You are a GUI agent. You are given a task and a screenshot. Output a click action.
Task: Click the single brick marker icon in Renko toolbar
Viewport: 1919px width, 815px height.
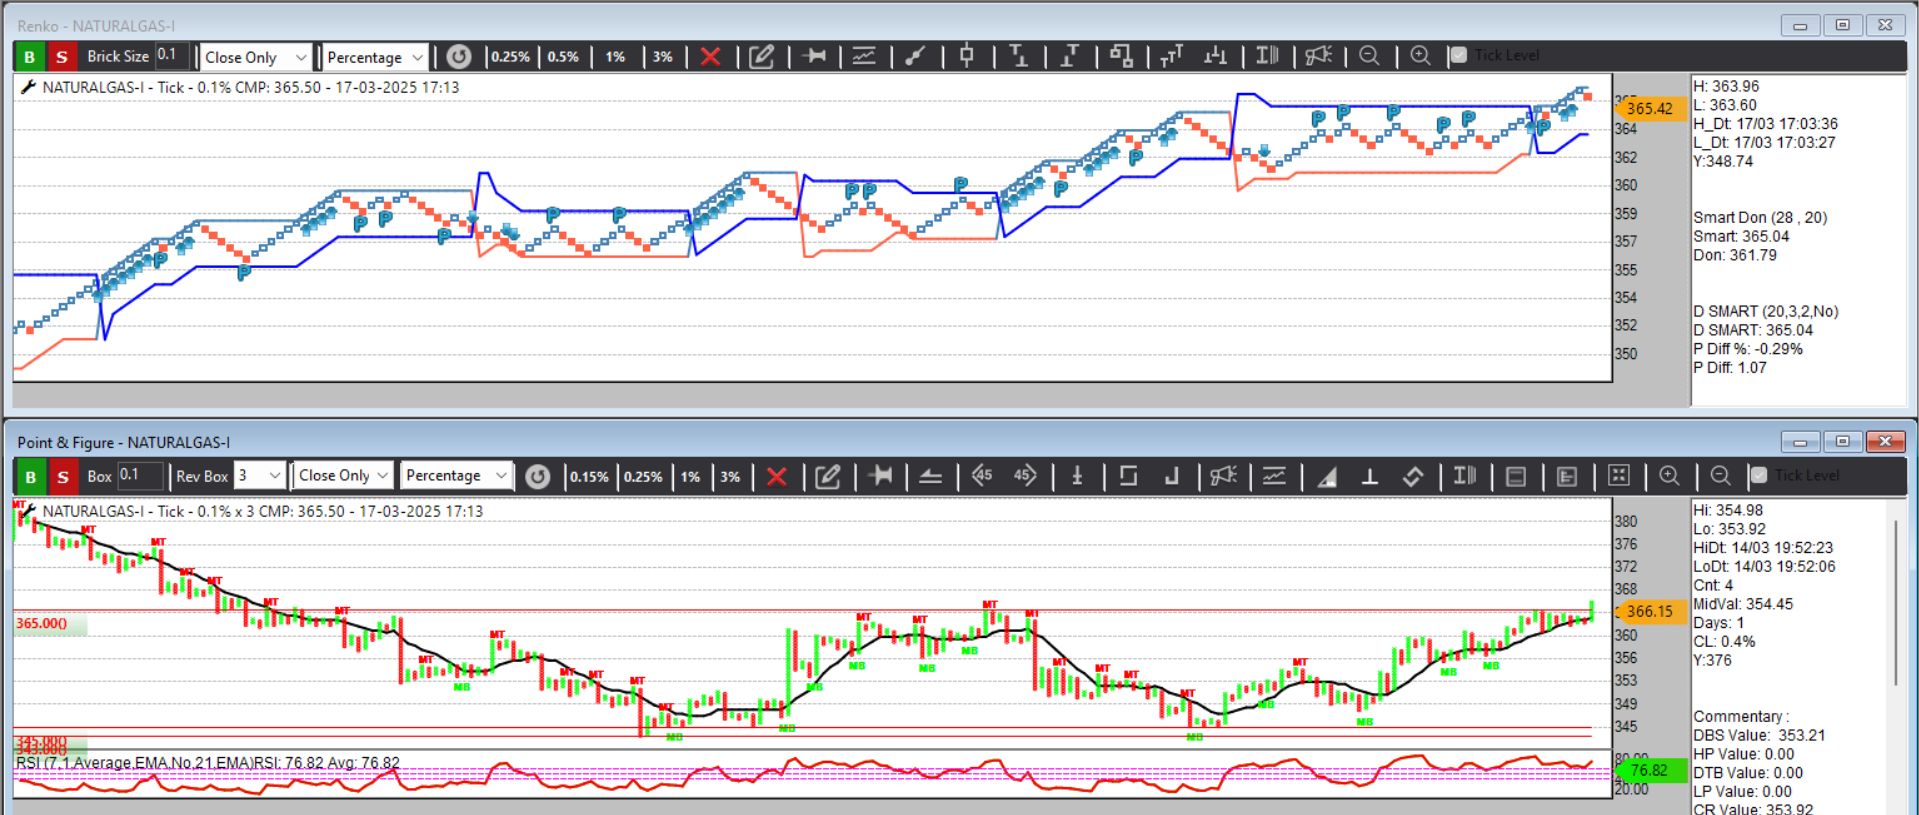[x=966, y=56]
